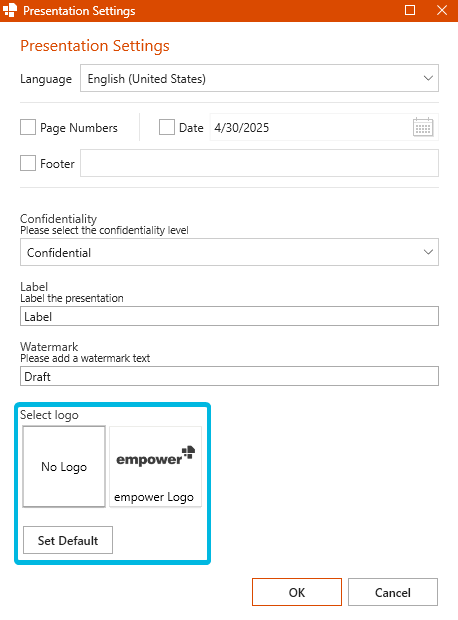Select the No Logo option
The width and height of the screenshot is (458, 620).
pyautogui.click(x=64, y=467)
